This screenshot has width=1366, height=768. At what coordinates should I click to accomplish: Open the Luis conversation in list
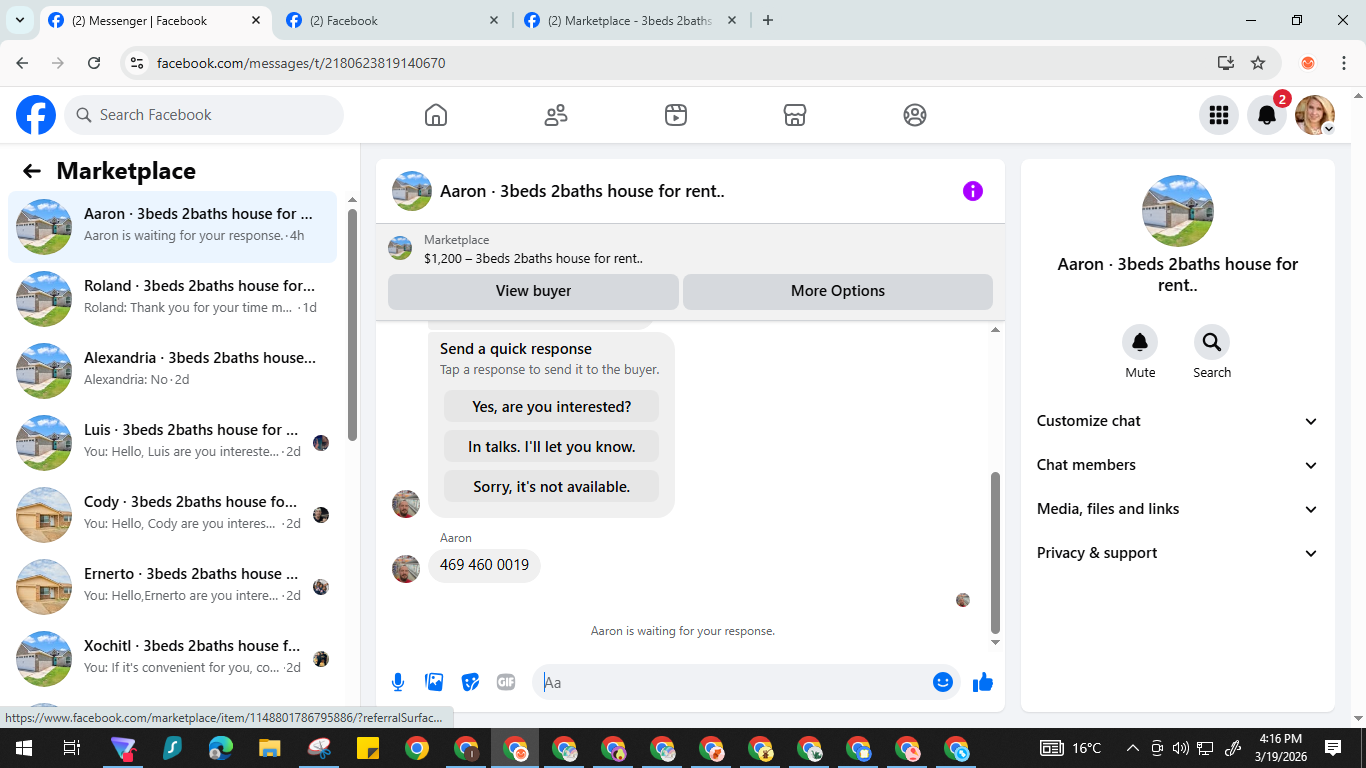tap(172, 443)
